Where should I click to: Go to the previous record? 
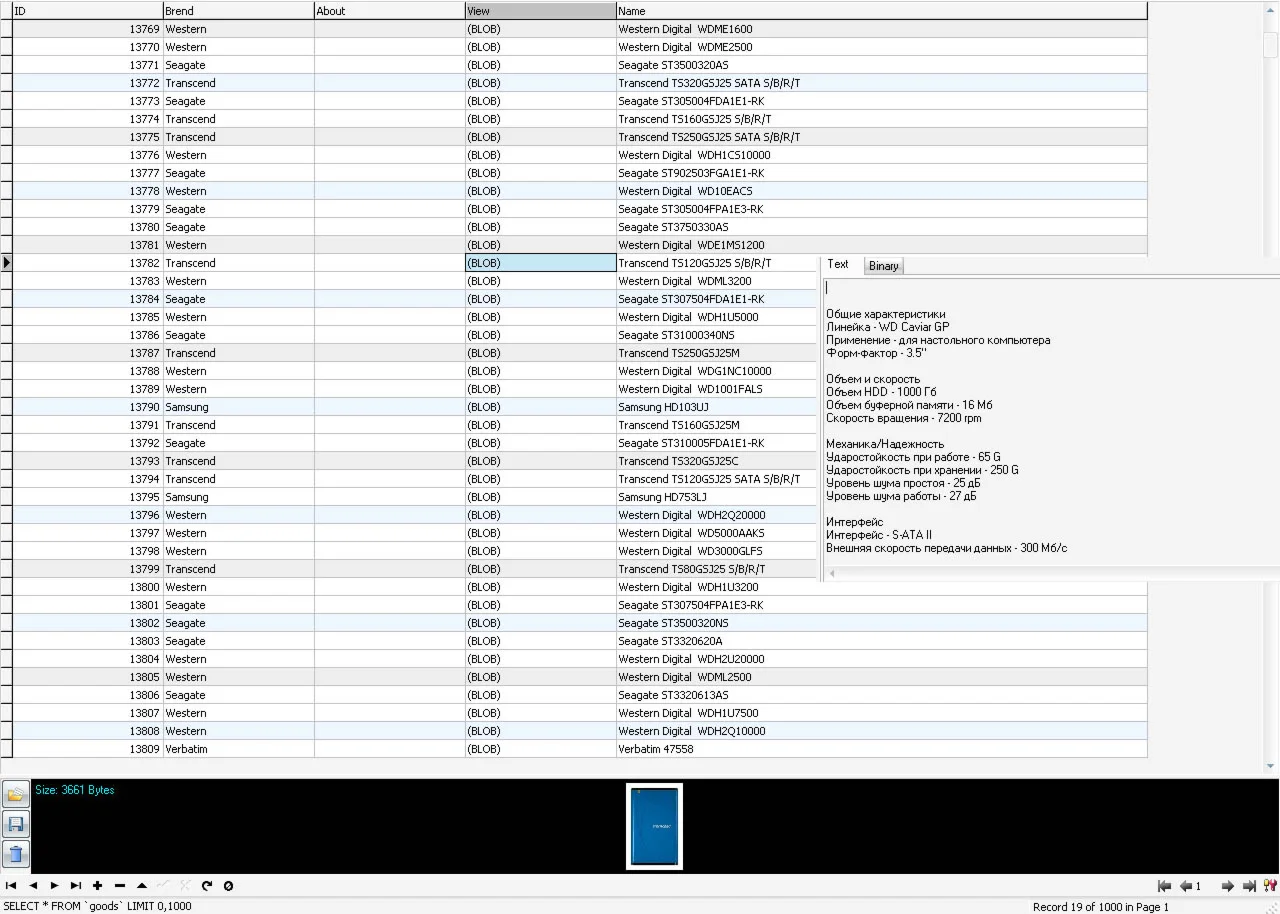[x=33, y=886]
